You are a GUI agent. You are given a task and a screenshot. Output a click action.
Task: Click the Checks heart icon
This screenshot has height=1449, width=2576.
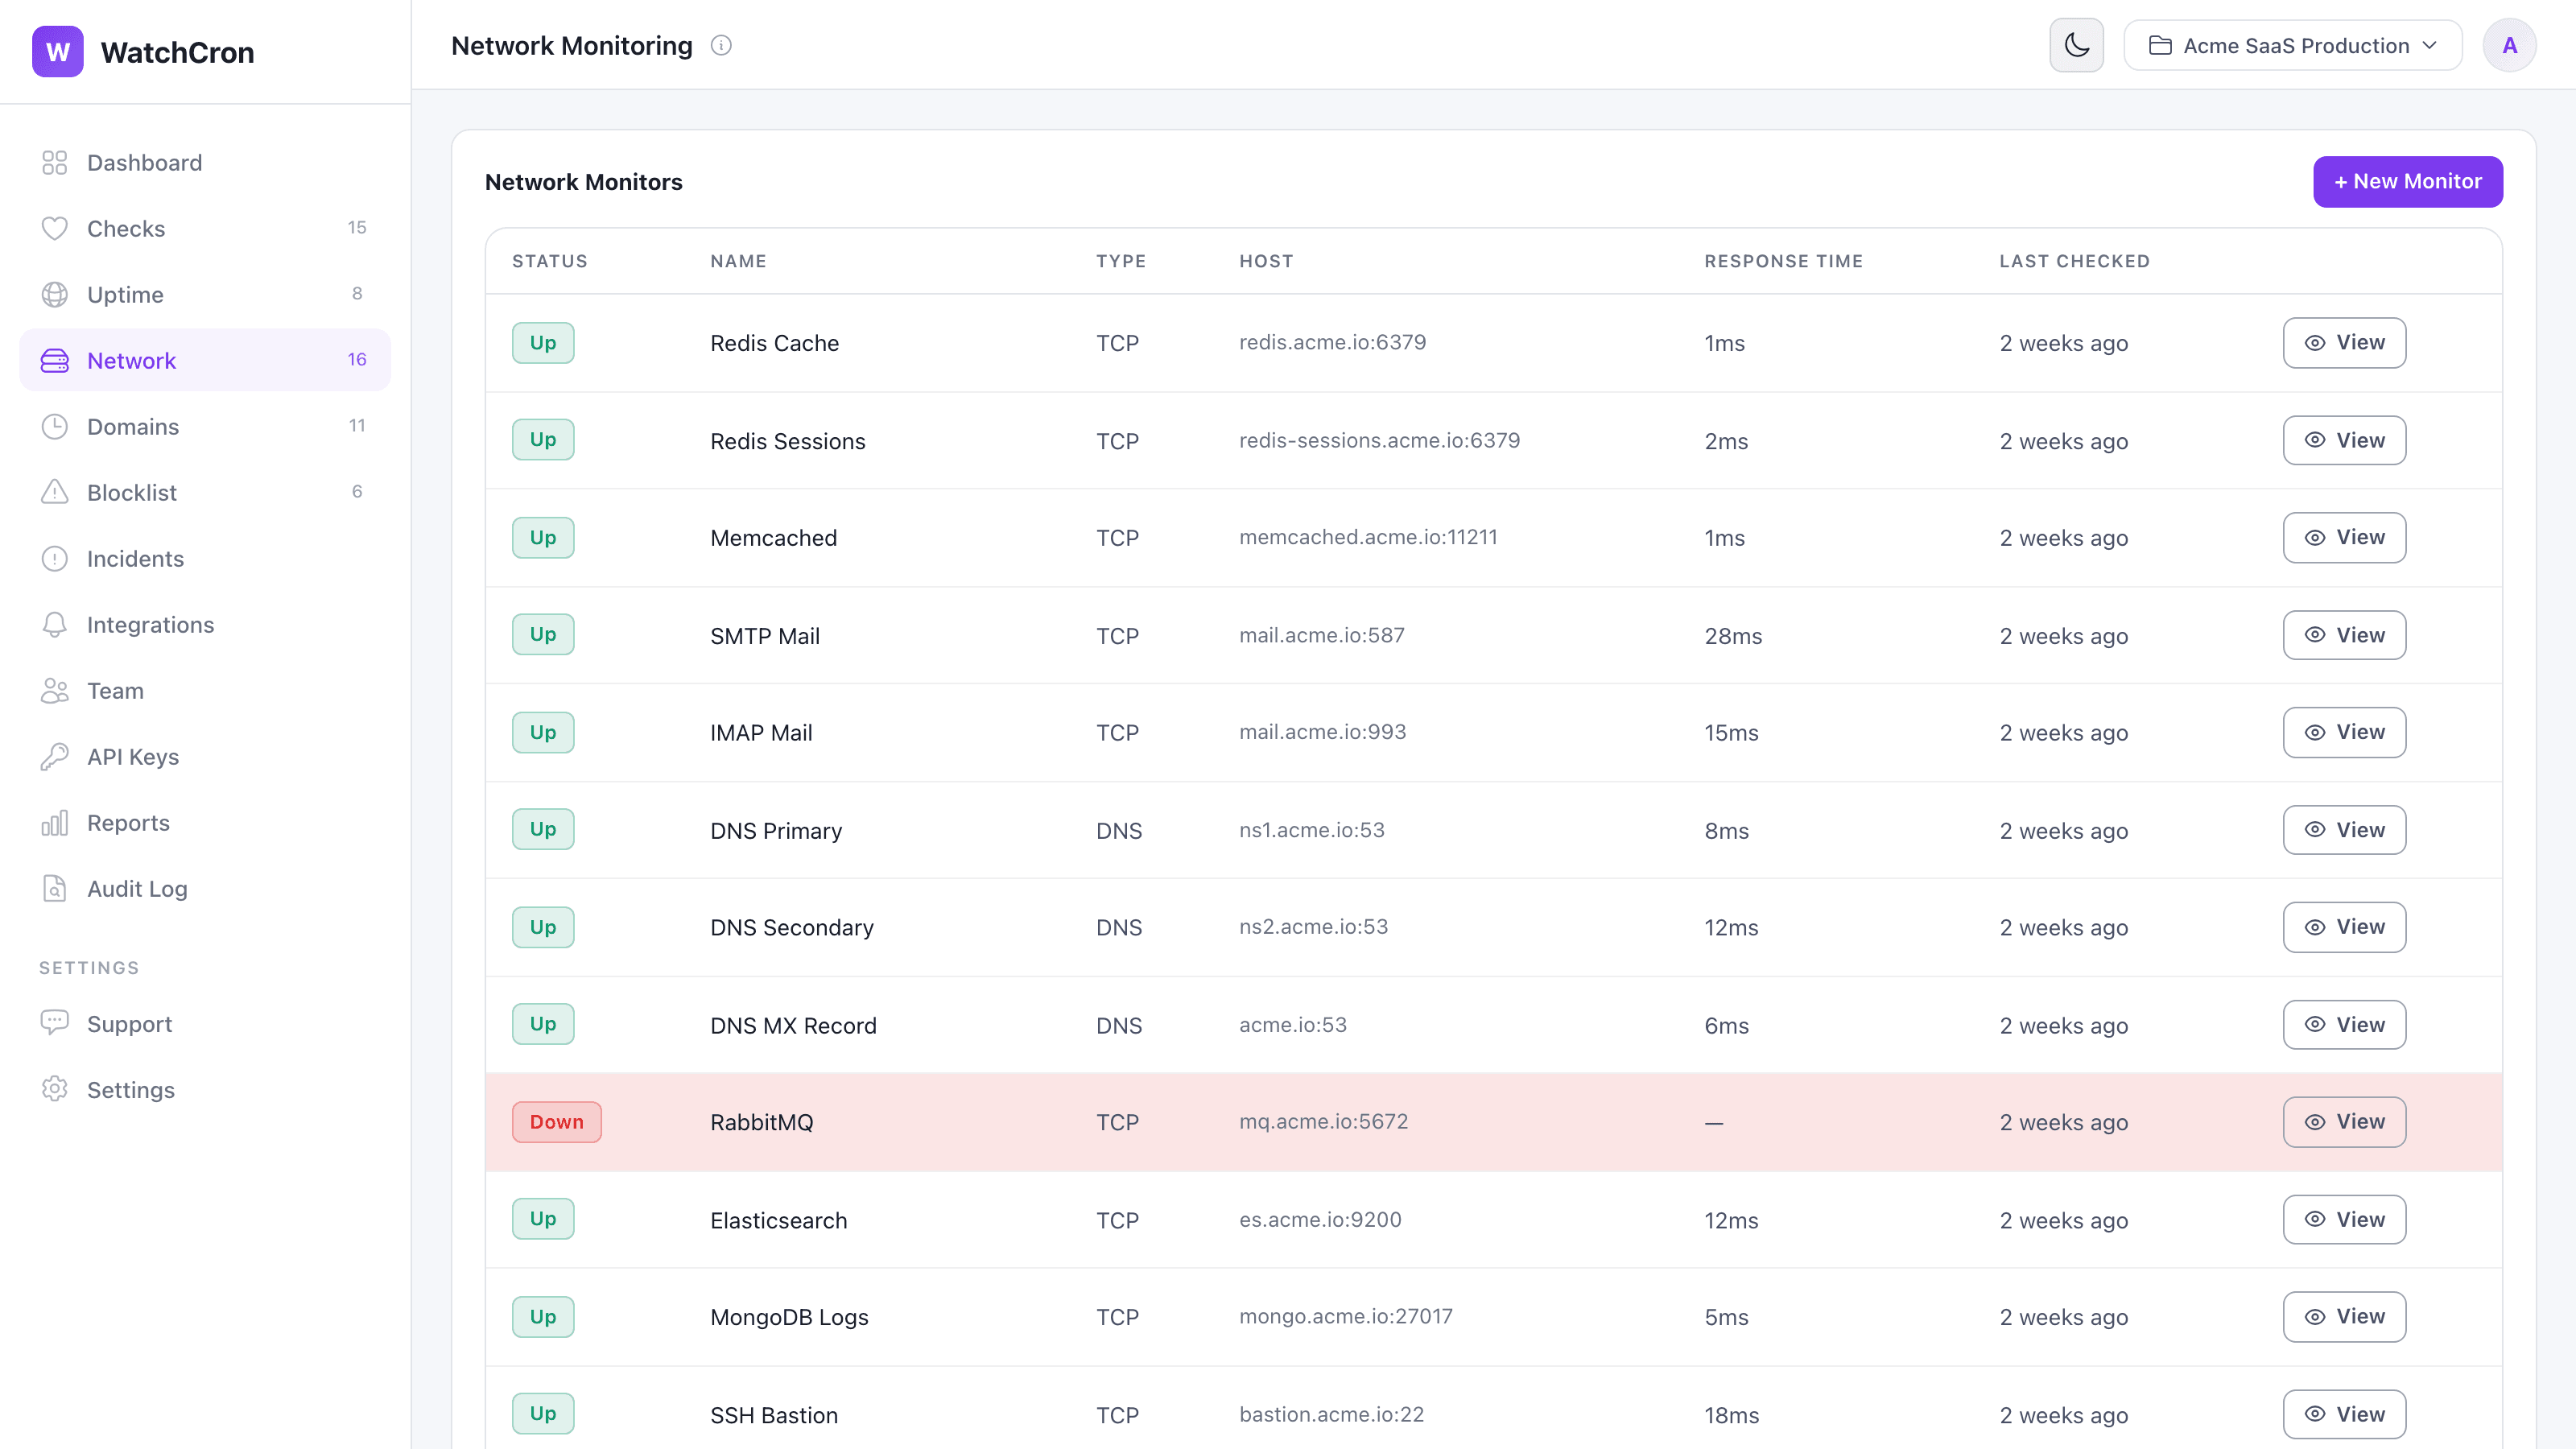55,229
